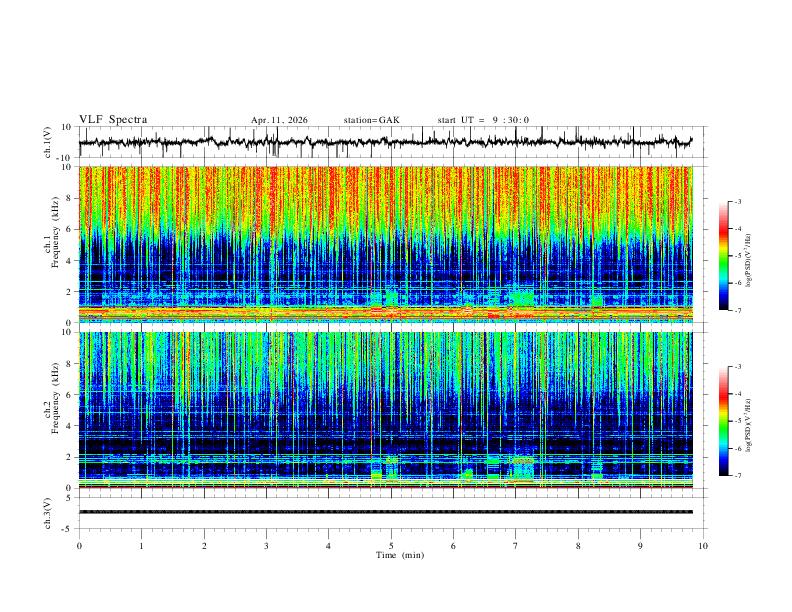
Task: Click the "6" kHz tick on ch.1 frequency axis
Action: tap(70, 229)
